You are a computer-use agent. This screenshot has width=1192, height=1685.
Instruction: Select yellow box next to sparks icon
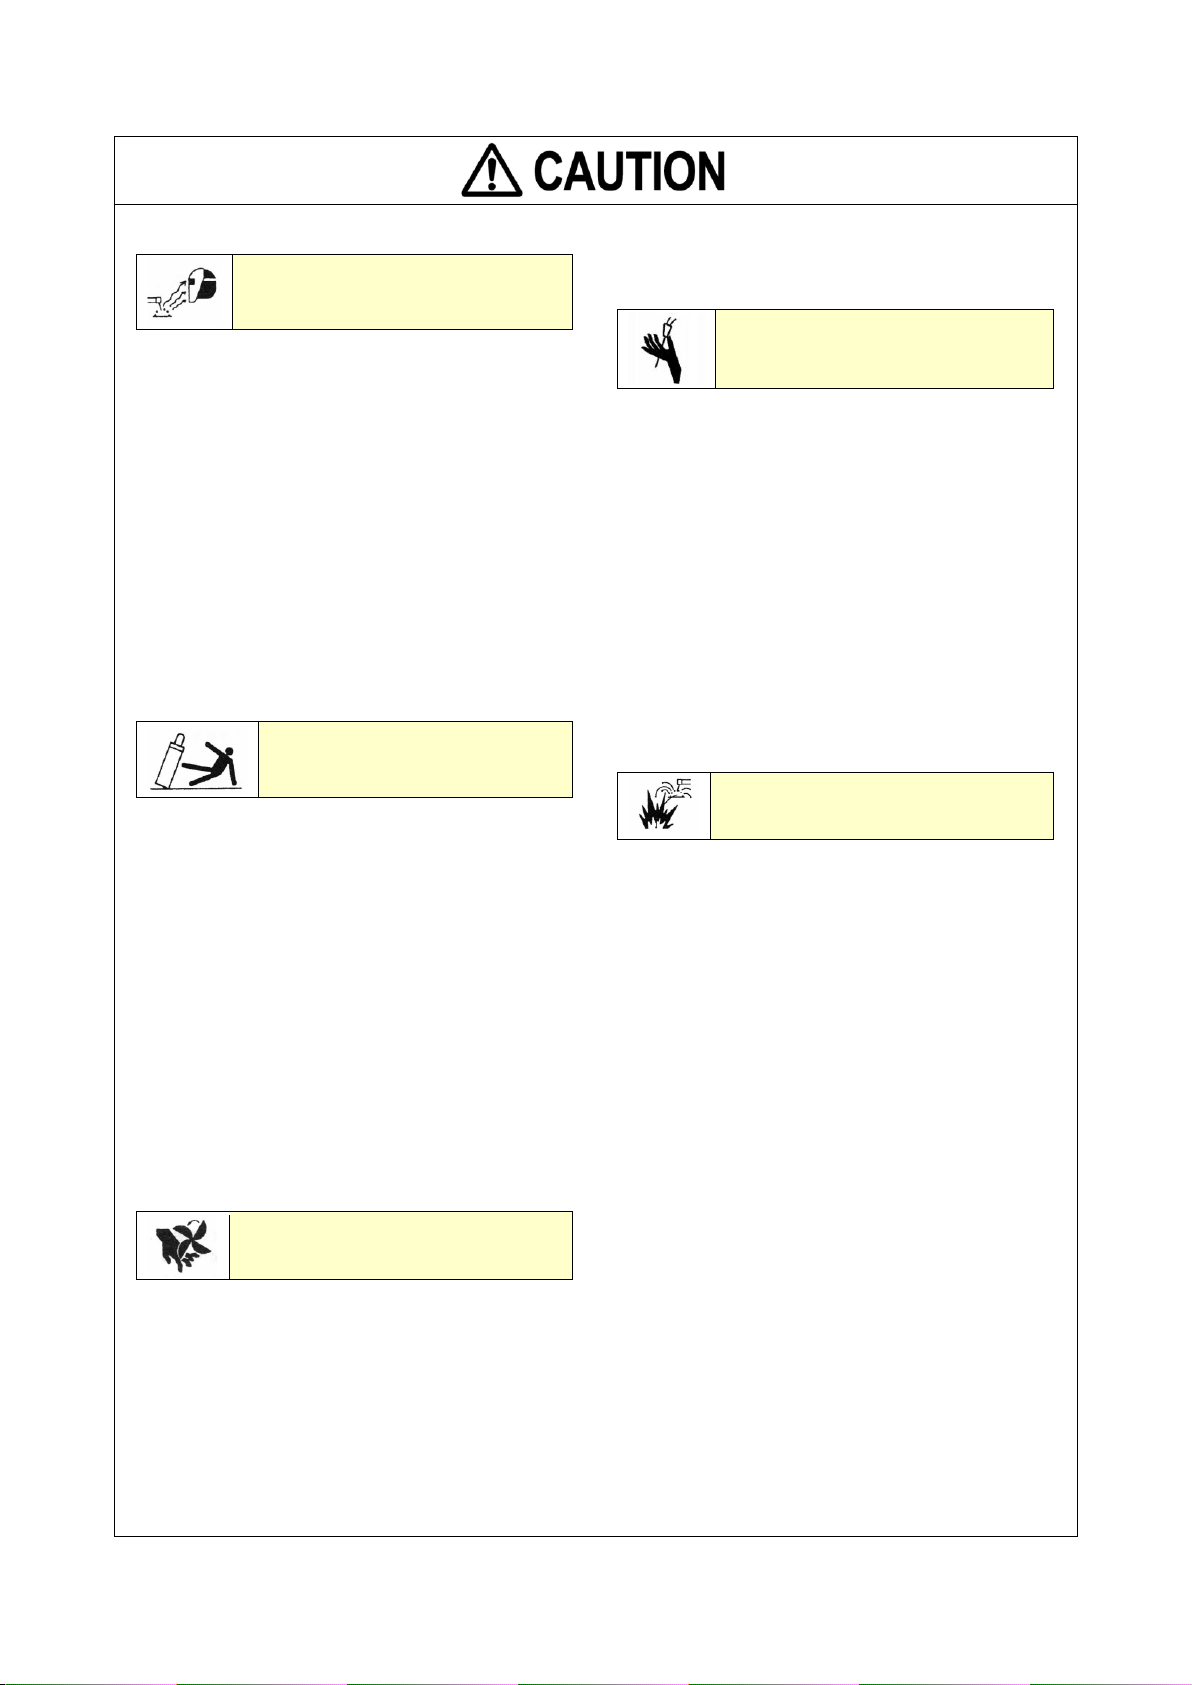(881, 806)
